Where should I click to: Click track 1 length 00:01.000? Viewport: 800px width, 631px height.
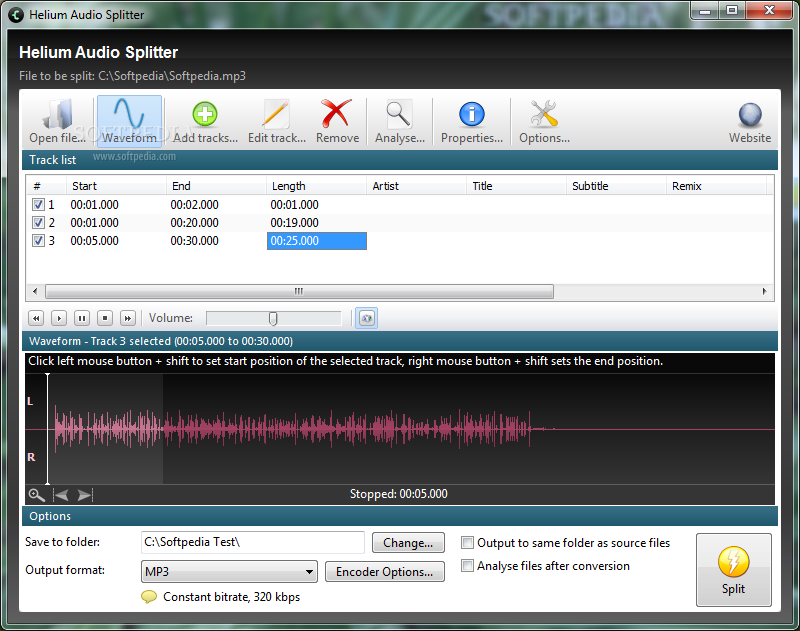coord(294,205)
